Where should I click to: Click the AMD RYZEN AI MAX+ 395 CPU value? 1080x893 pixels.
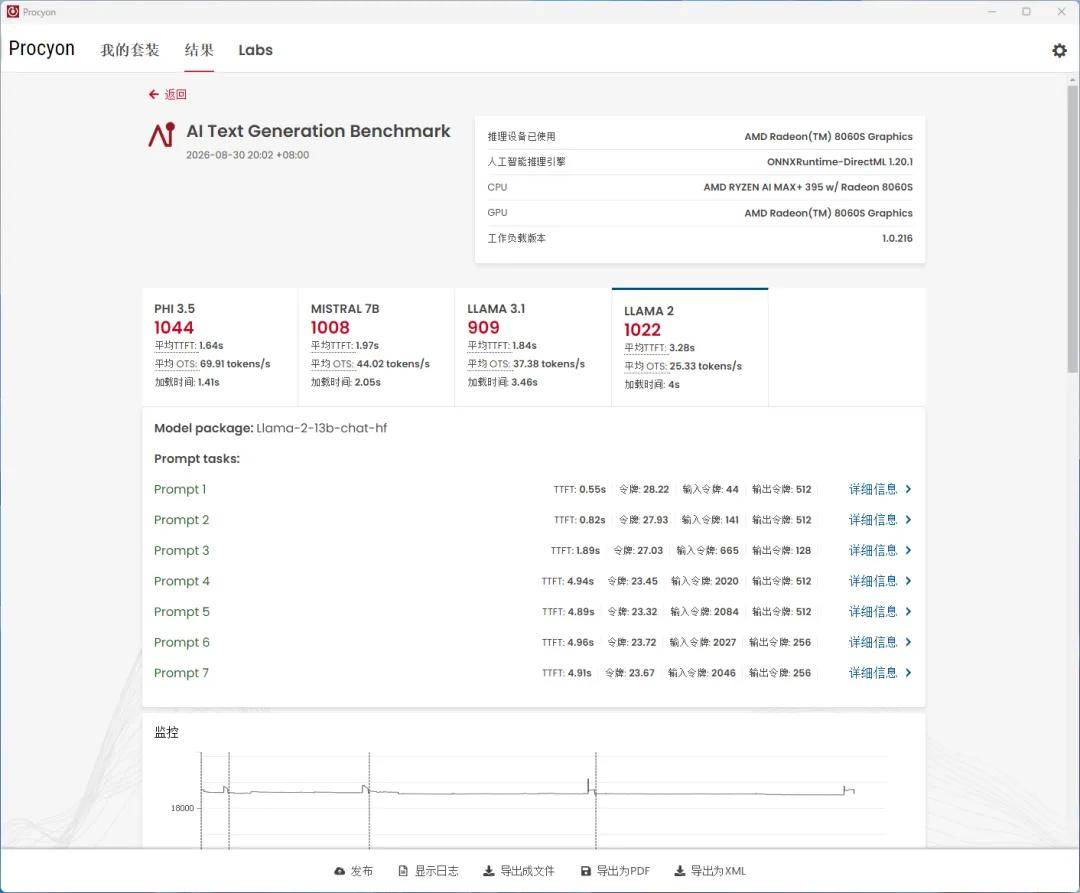click(x=808, y=187)
